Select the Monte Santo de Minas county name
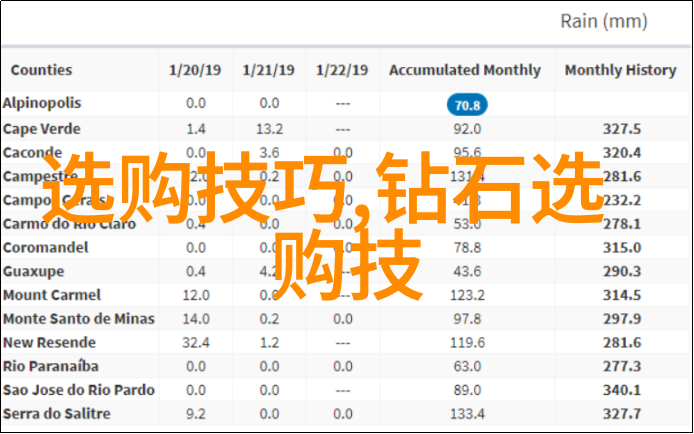This screenshot has width=694, height=434. point(79,319)
